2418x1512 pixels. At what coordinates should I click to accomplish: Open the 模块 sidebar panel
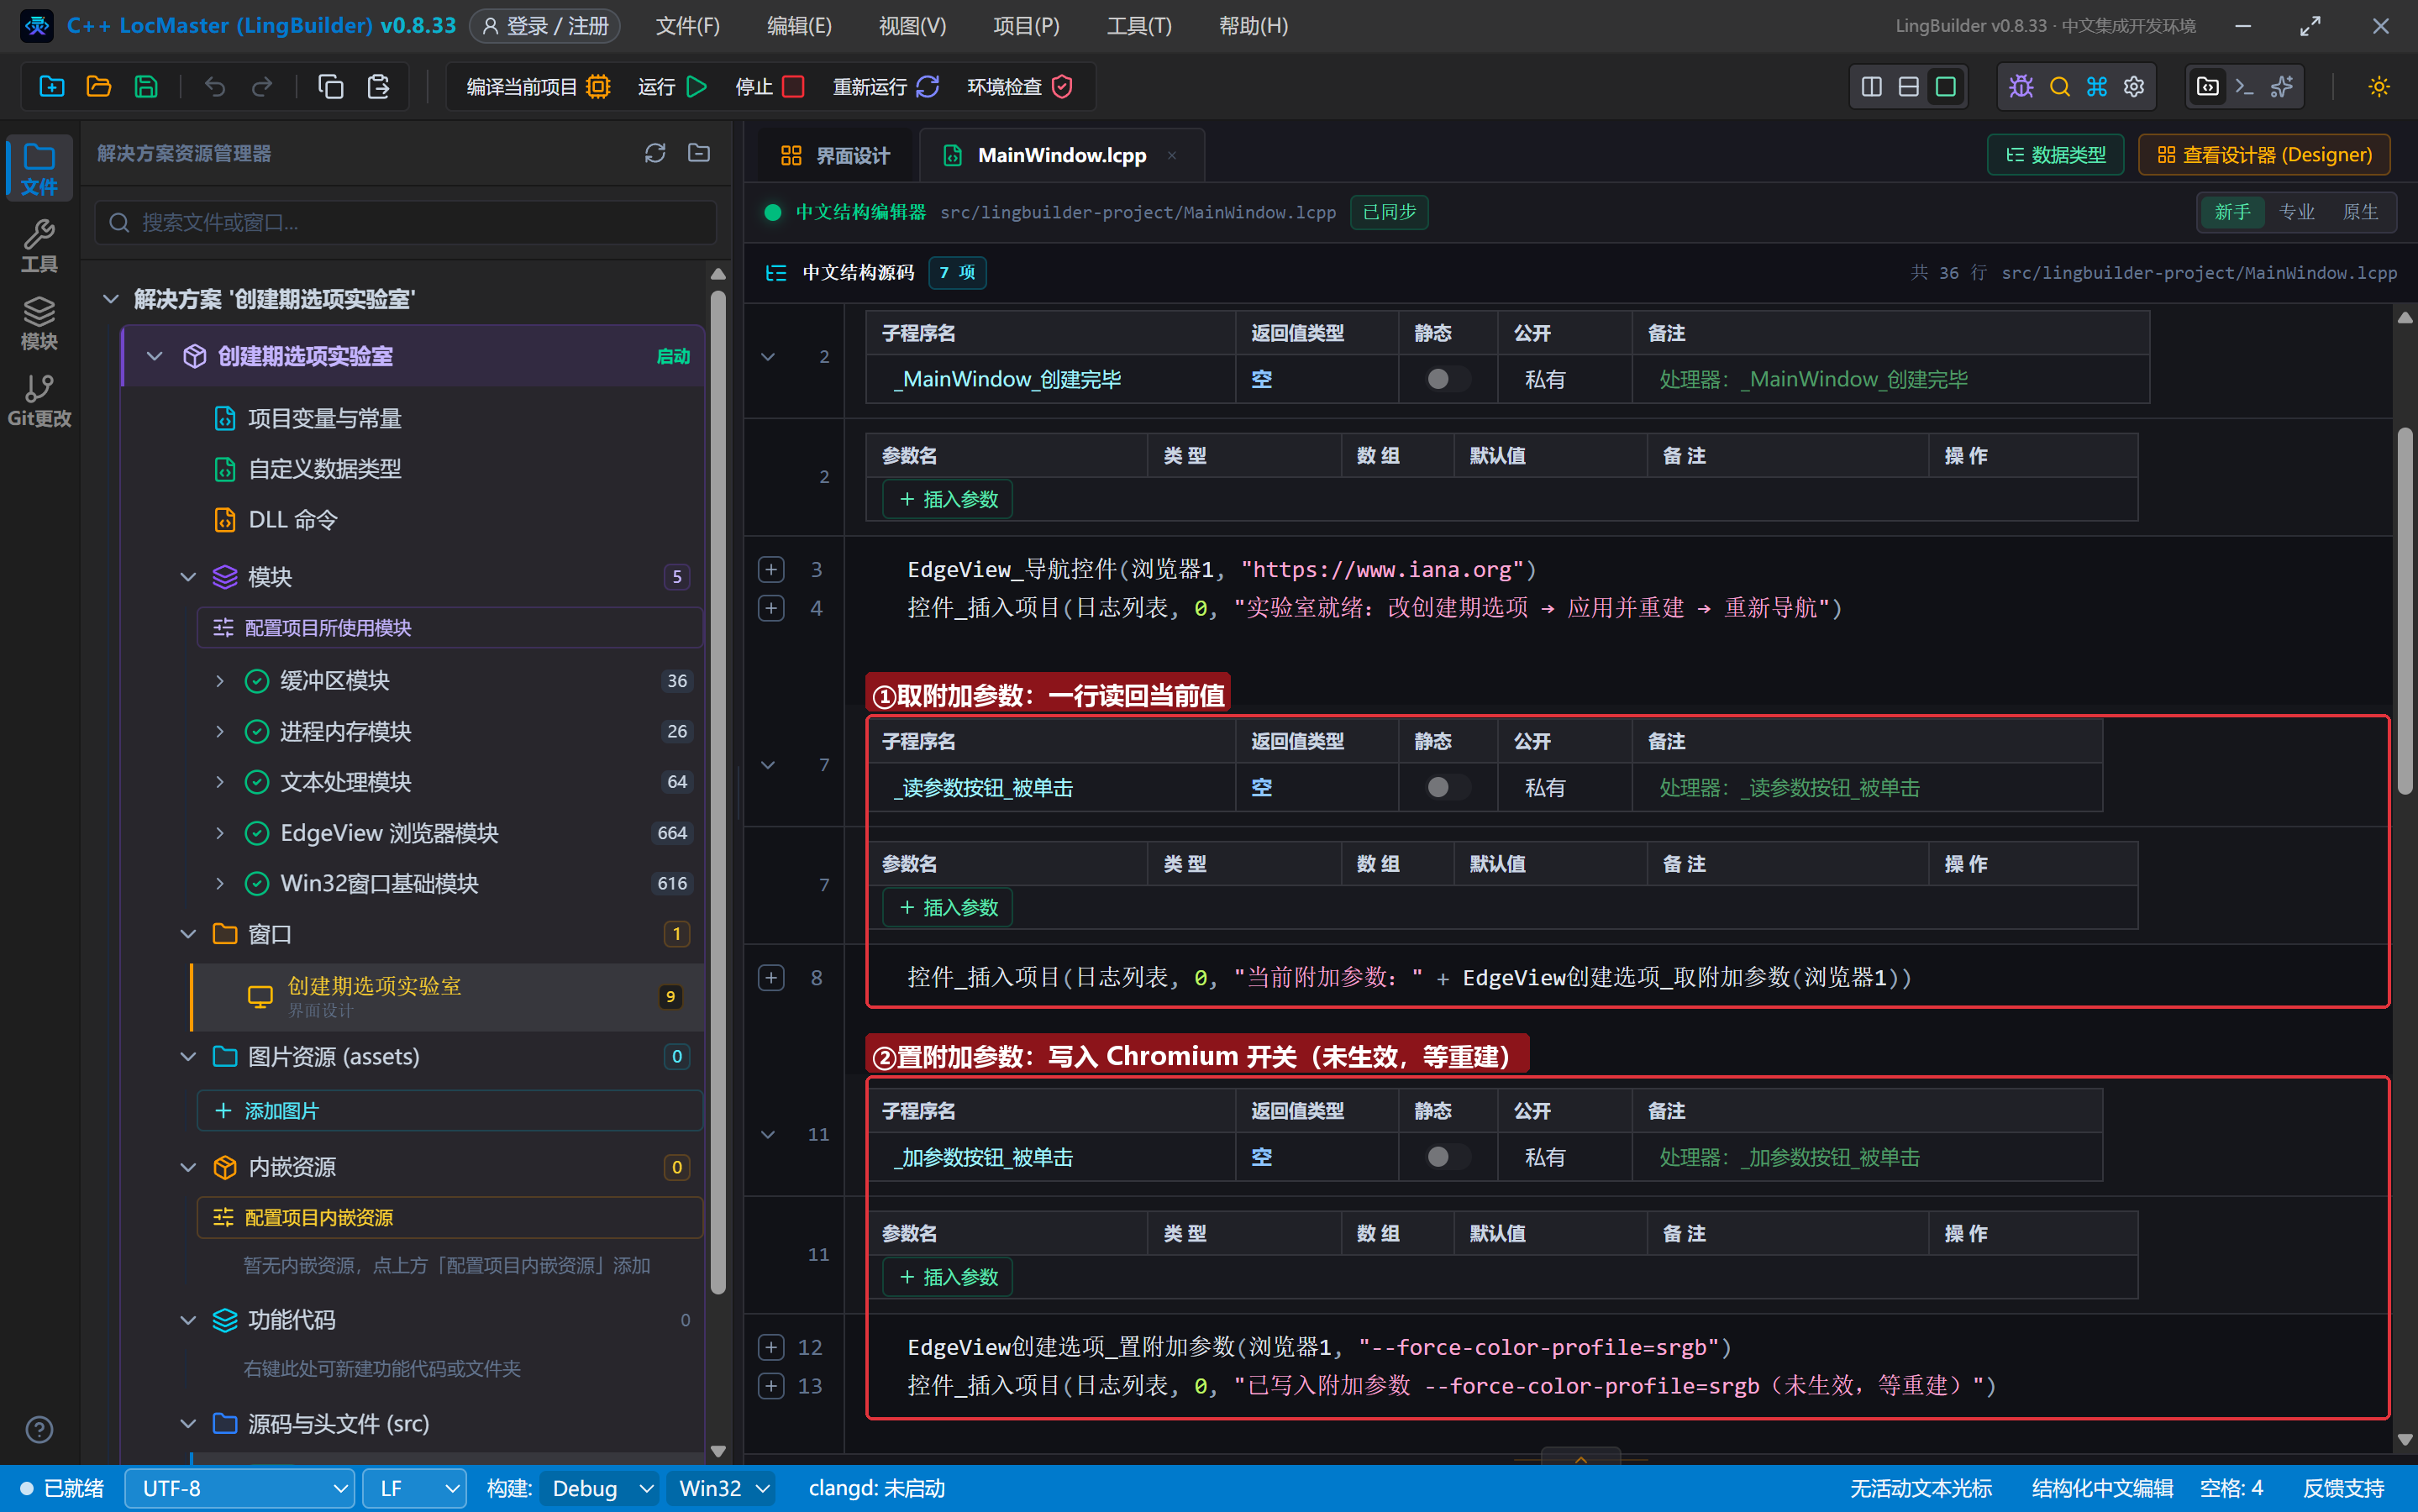point(39,323)
